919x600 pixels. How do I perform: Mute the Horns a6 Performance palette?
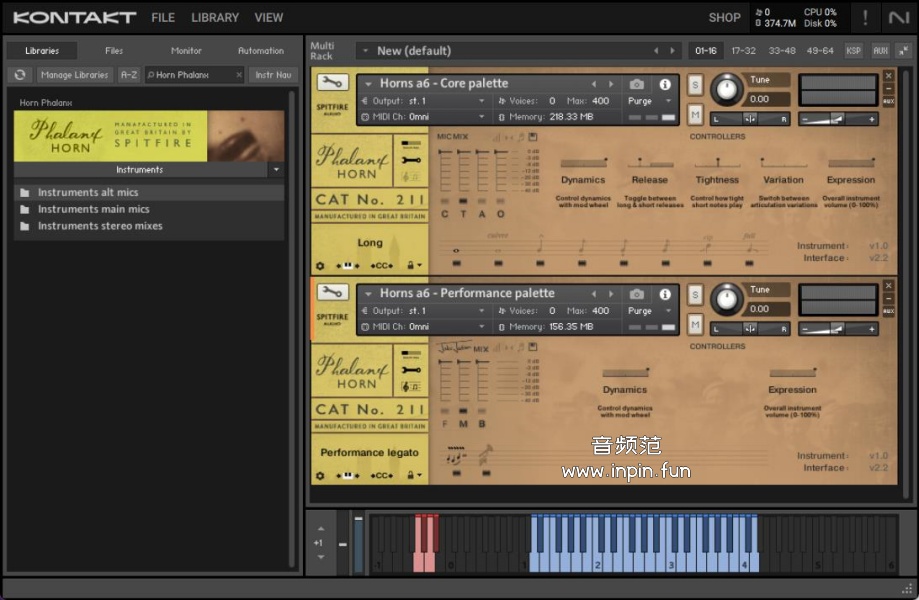(x=695, y=324)
